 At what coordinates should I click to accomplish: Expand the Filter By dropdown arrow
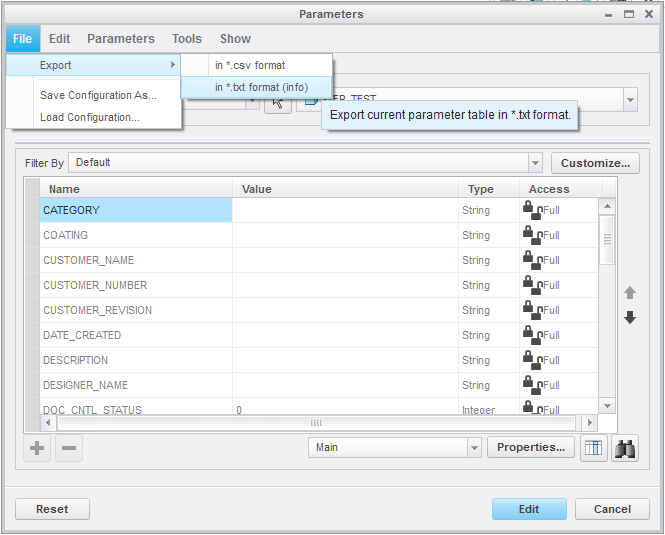coord(535,163)
